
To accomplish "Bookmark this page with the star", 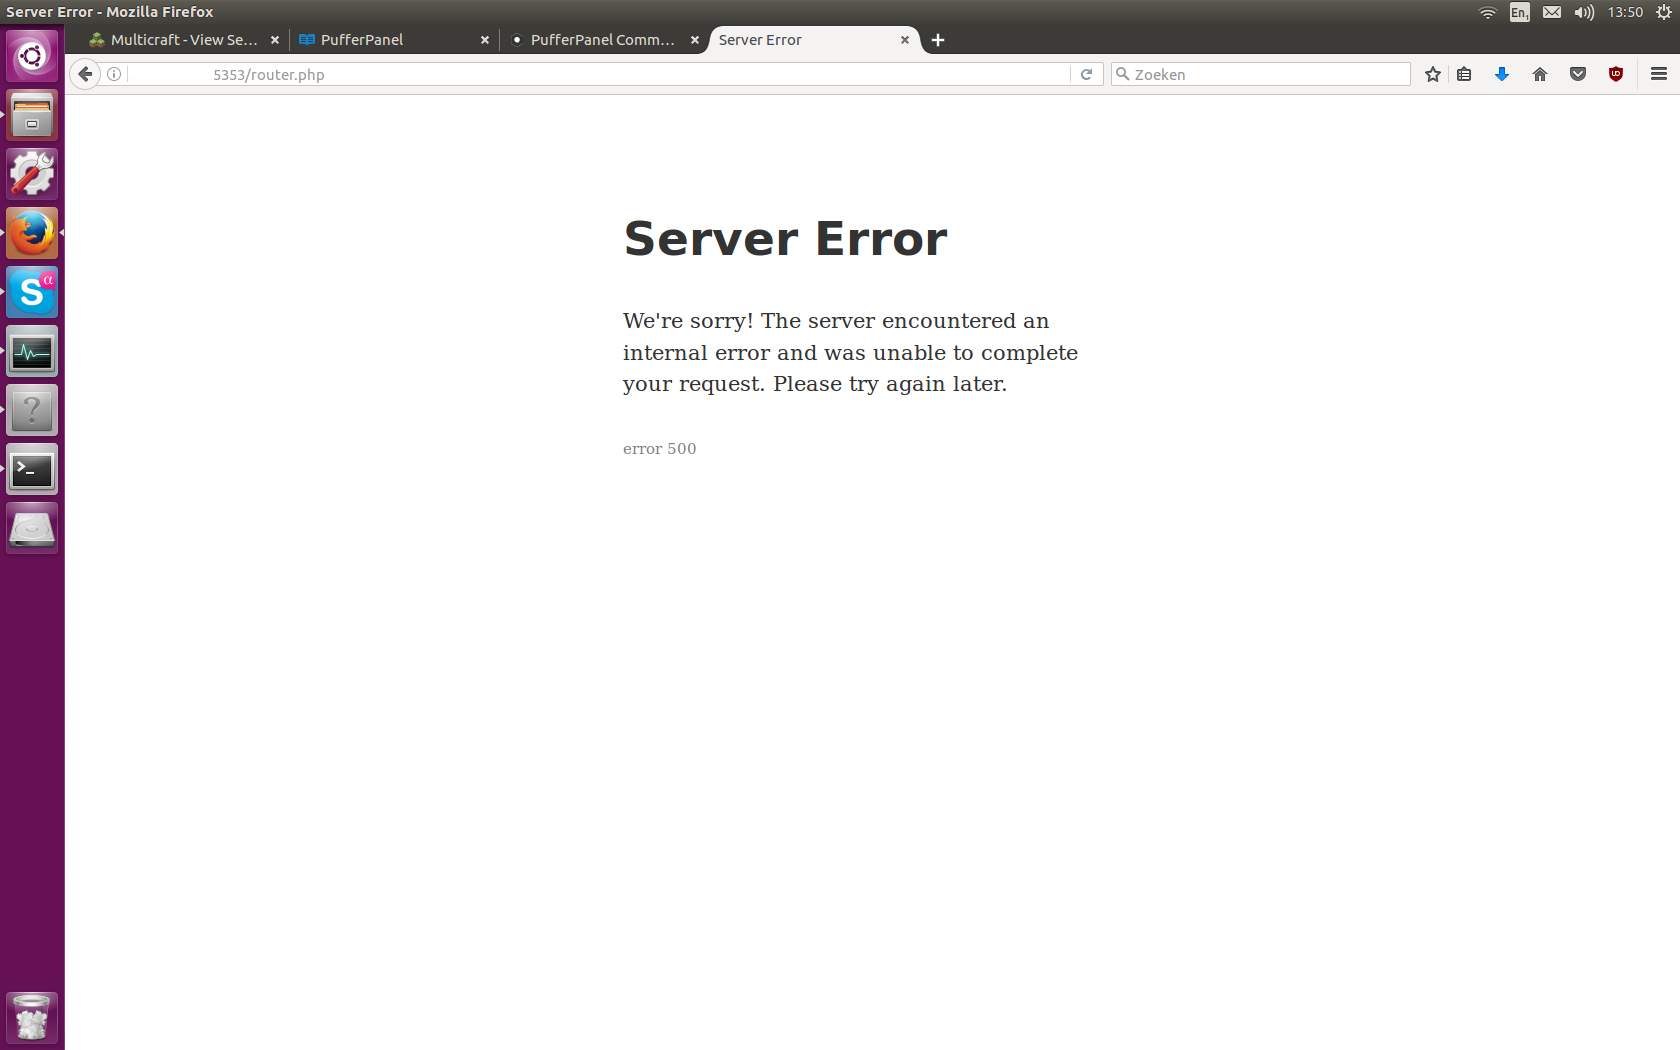I will (x=1432, y=74).
